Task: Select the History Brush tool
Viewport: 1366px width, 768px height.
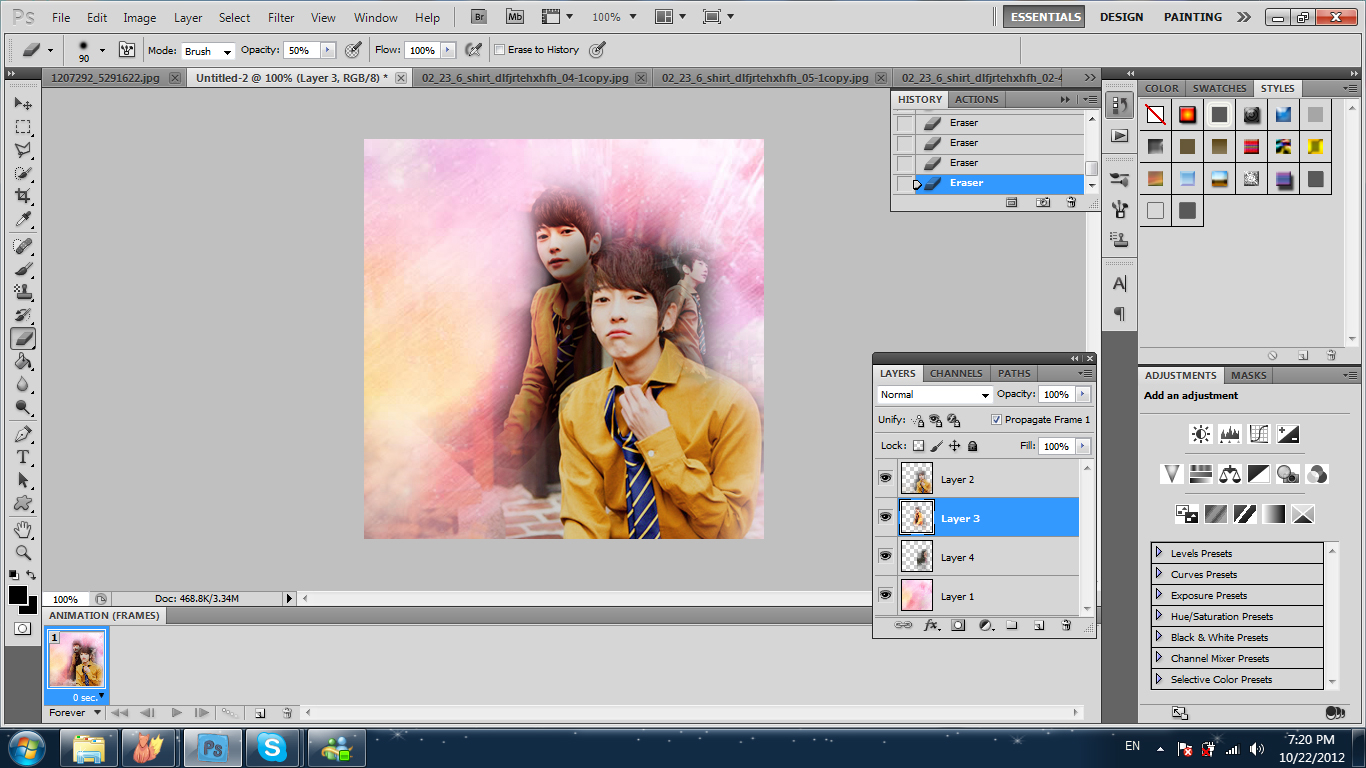Action: [x=23, y=315]
